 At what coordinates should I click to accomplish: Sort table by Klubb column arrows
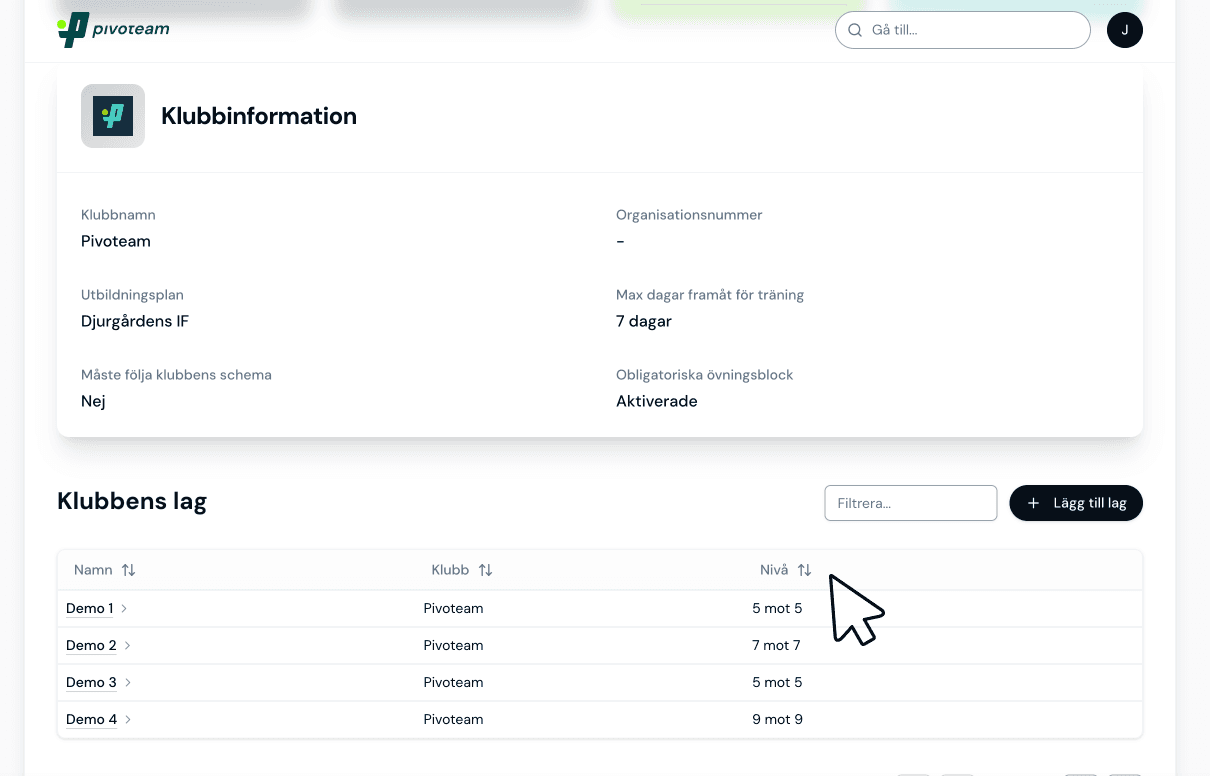click(485, 570)
